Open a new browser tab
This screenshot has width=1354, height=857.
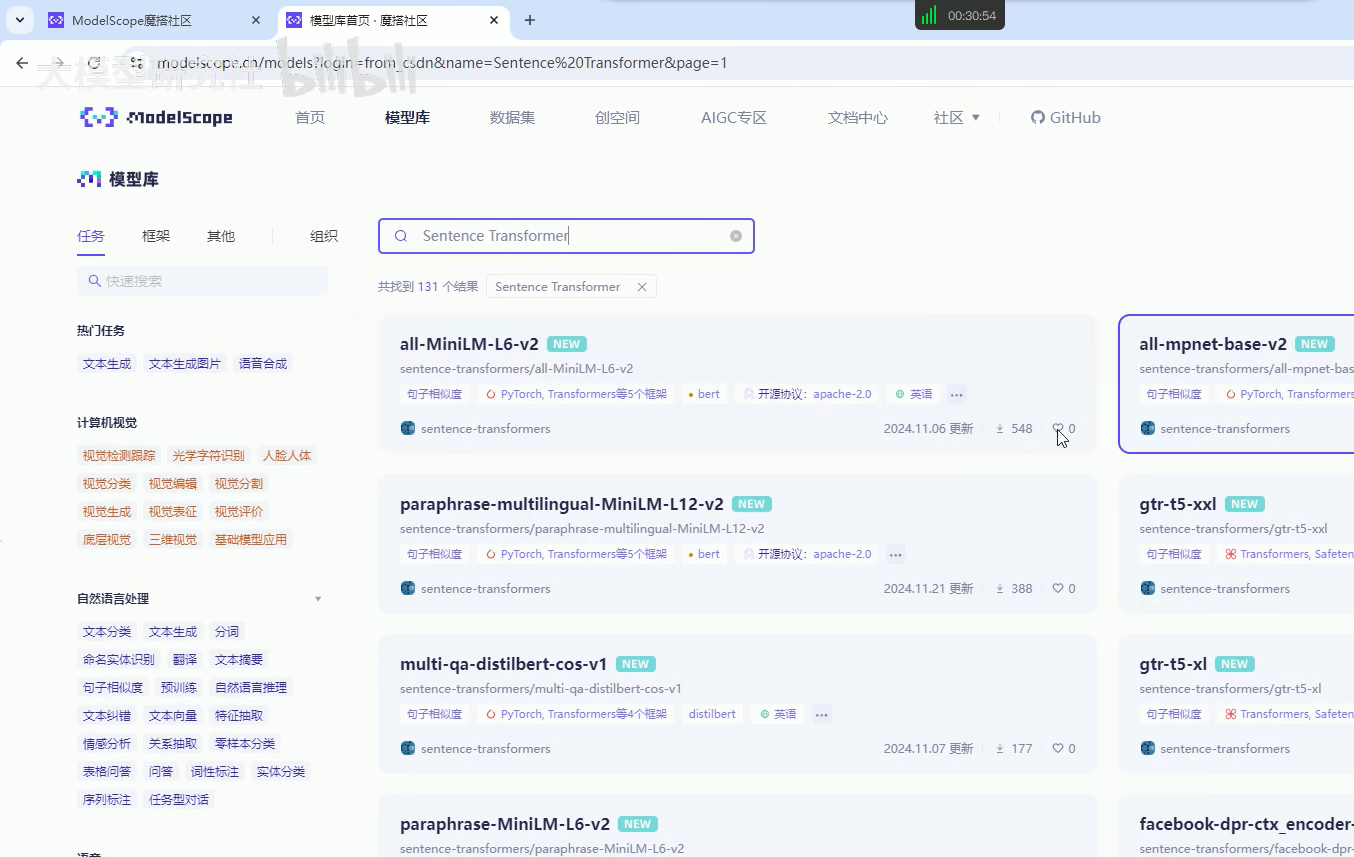pyautogui.click(x=530, y=20)
